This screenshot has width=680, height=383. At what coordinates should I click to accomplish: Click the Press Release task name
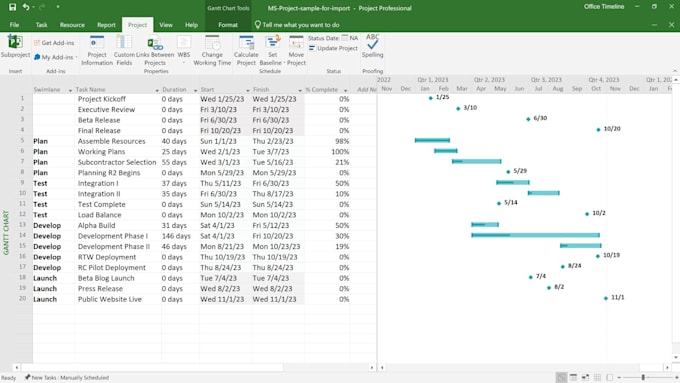tap(100, 288)
